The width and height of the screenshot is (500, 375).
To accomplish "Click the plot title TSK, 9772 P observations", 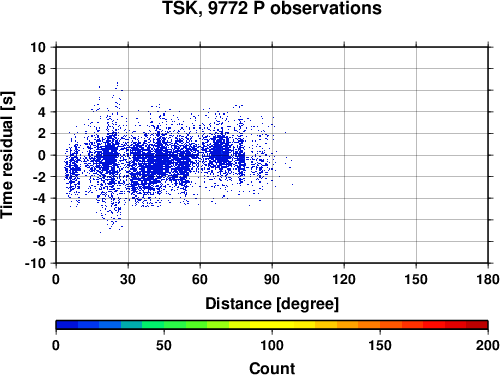I will (x=272, y=8).
